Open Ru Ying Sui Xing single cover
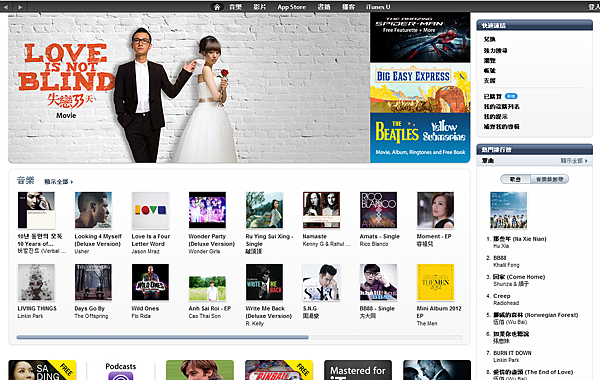The width and height of the screenshot is (600, 380). coord(264,210)
